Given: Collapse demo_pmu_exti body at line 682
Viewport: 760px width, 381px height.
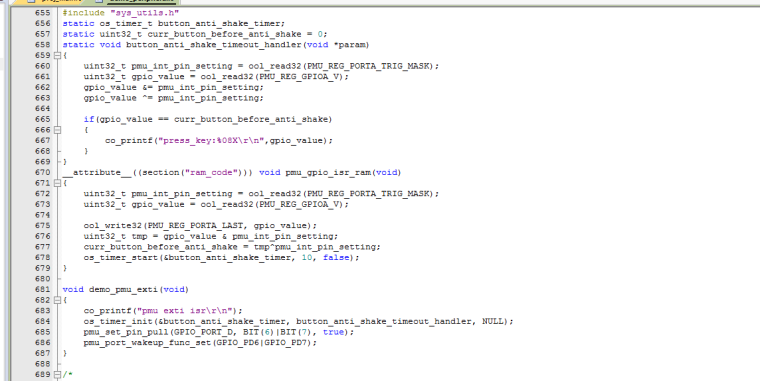Looking at the screenshot, I should pos(57,300).
